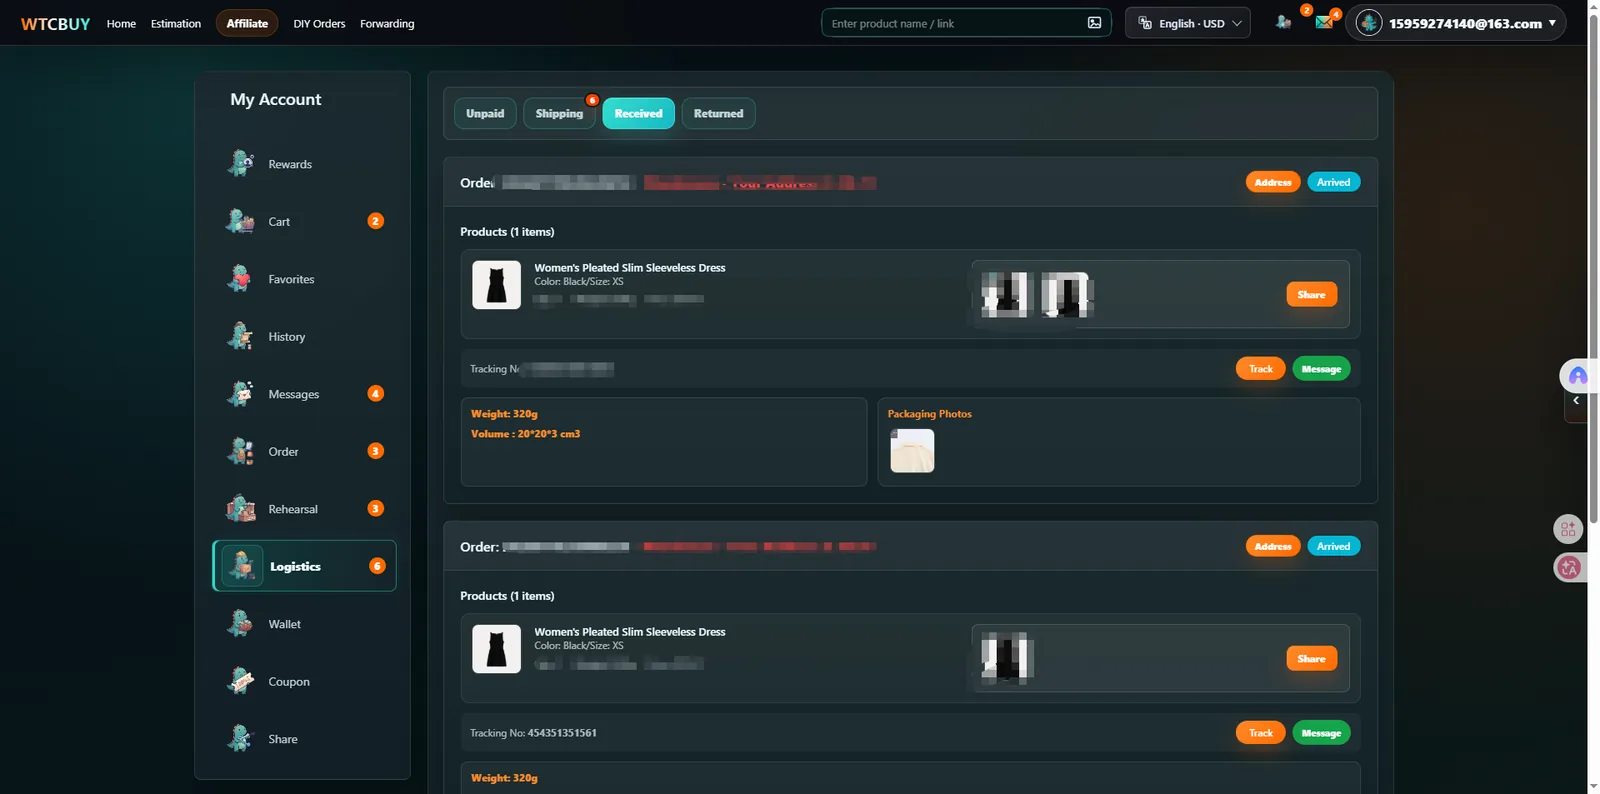
Task: Expand the collapsed side panel arrow
Action: pyautogui.click(x=1576, y=401)
